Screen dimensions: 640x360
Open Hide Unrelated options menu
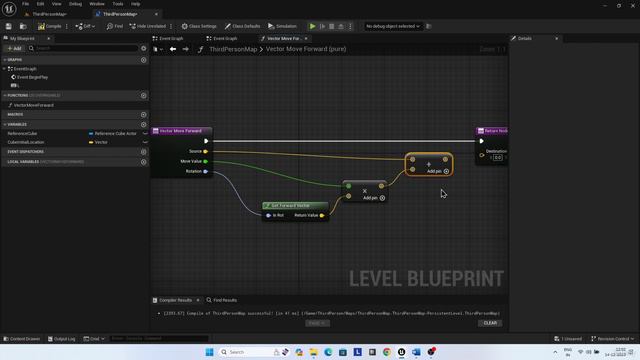171,26
